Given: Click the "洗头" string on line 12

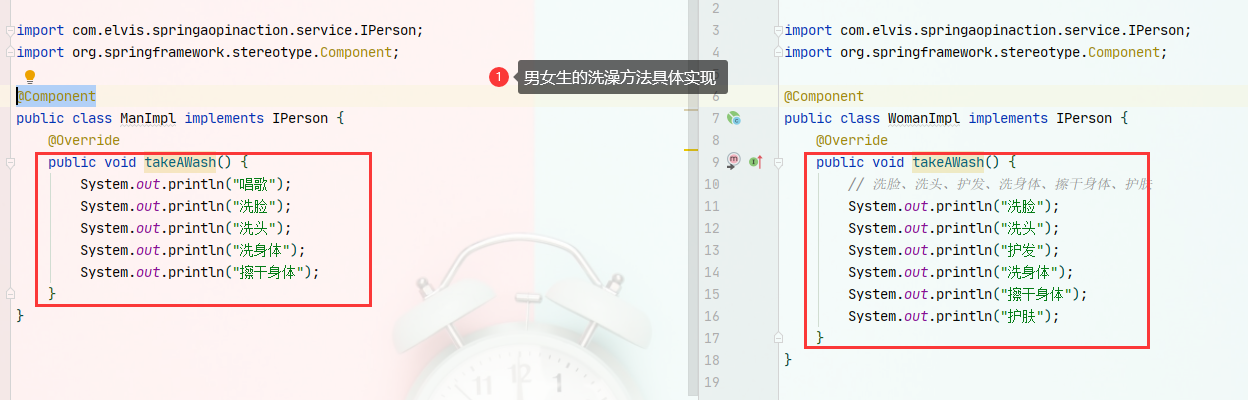Looking at the screenshot, I should coord(1021,228).
